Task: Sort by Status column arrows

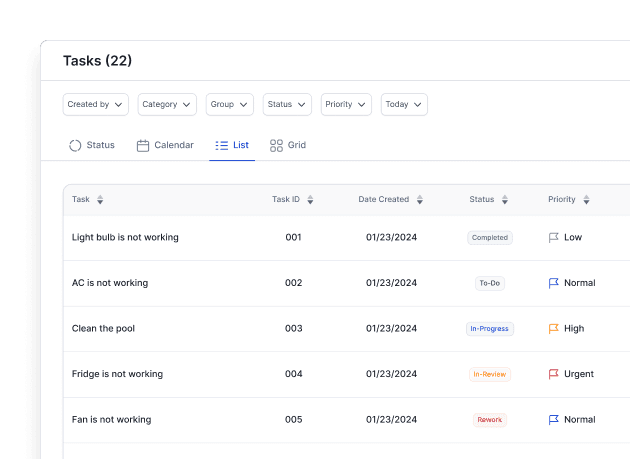Action: tap(504, 200)
